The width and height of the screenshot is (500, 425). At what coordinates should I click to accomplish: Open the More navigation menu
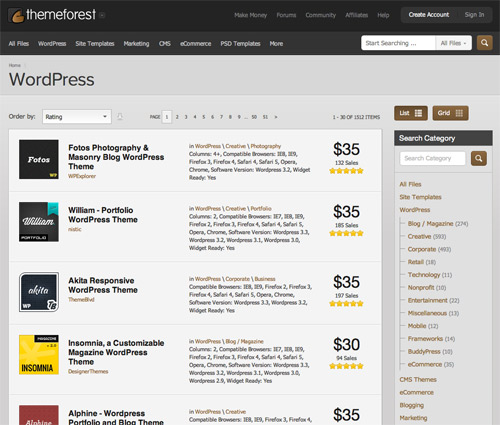point(276,44)
